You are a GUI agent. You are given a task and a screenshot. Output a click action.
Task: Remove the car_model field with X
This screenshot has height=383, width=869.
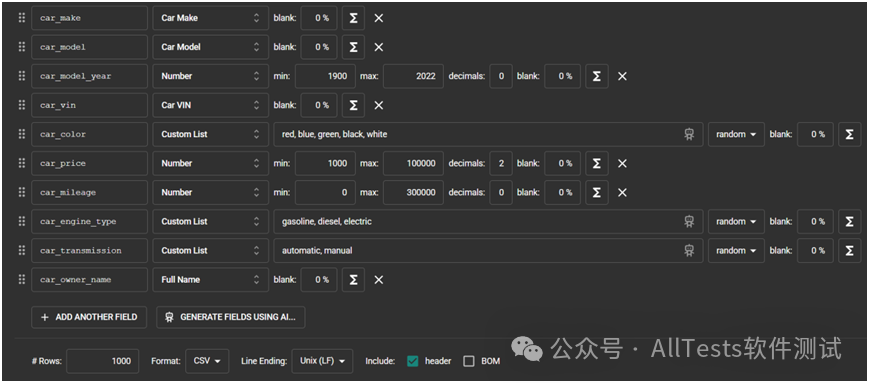[379, 47]
